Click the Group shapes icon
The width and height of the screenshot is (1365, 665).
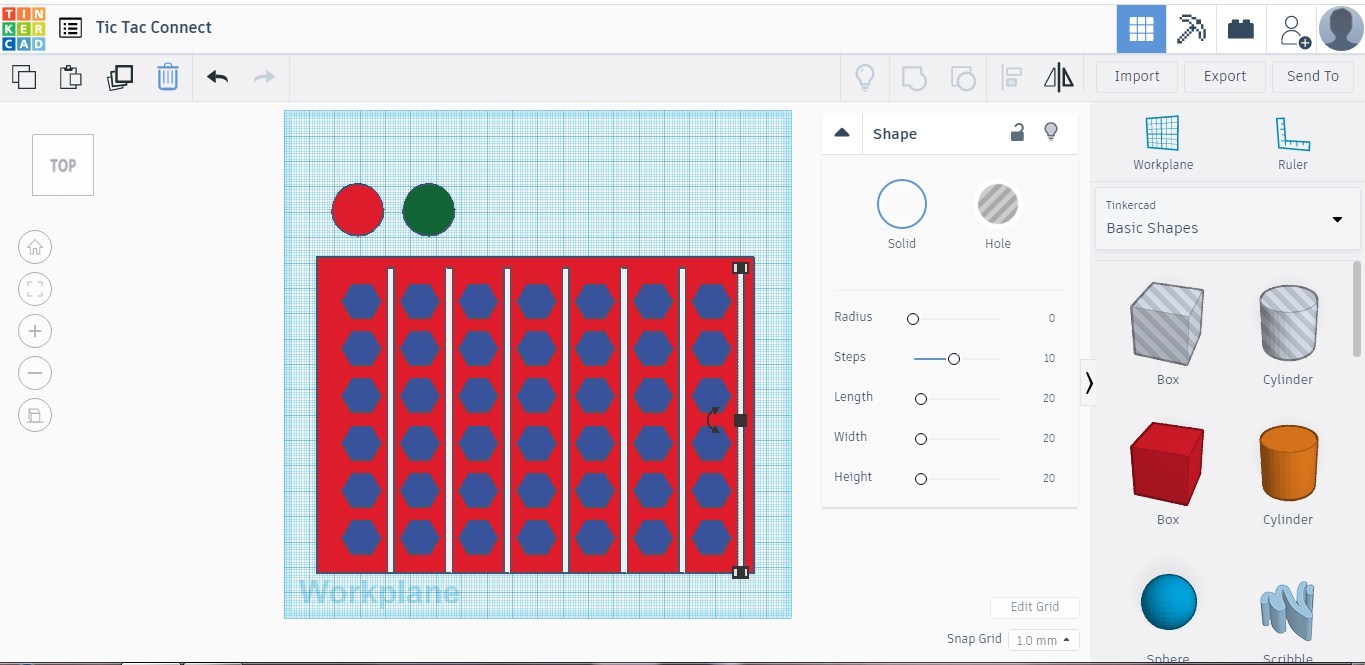tap(914, 77)
